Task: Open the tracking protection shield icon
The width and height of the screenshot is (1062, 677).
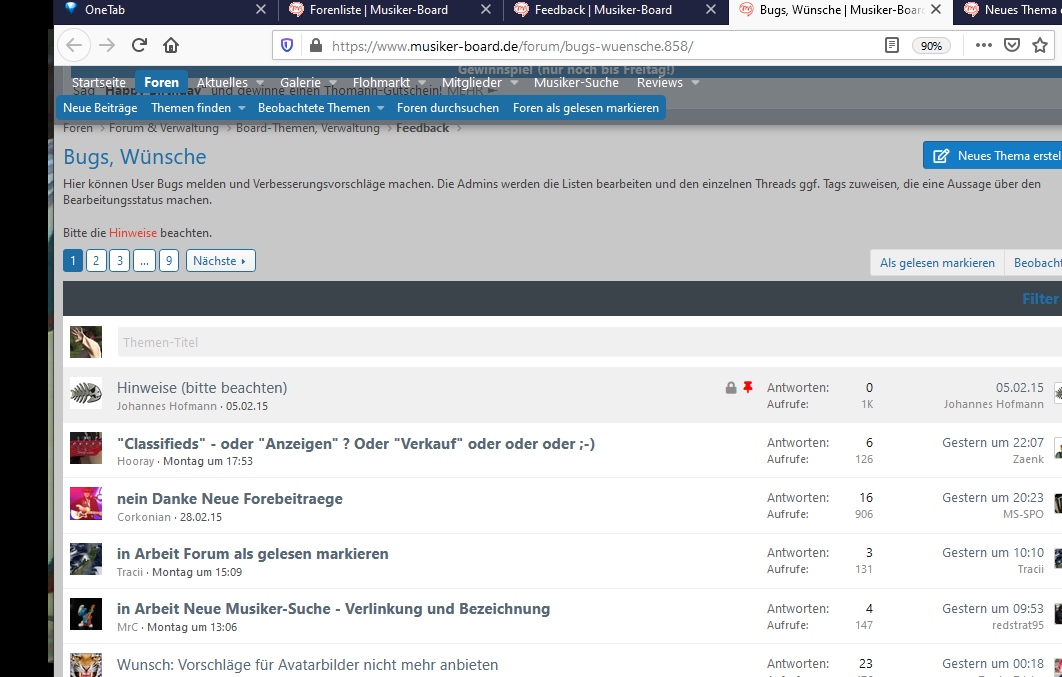Action: pos(287,46)
